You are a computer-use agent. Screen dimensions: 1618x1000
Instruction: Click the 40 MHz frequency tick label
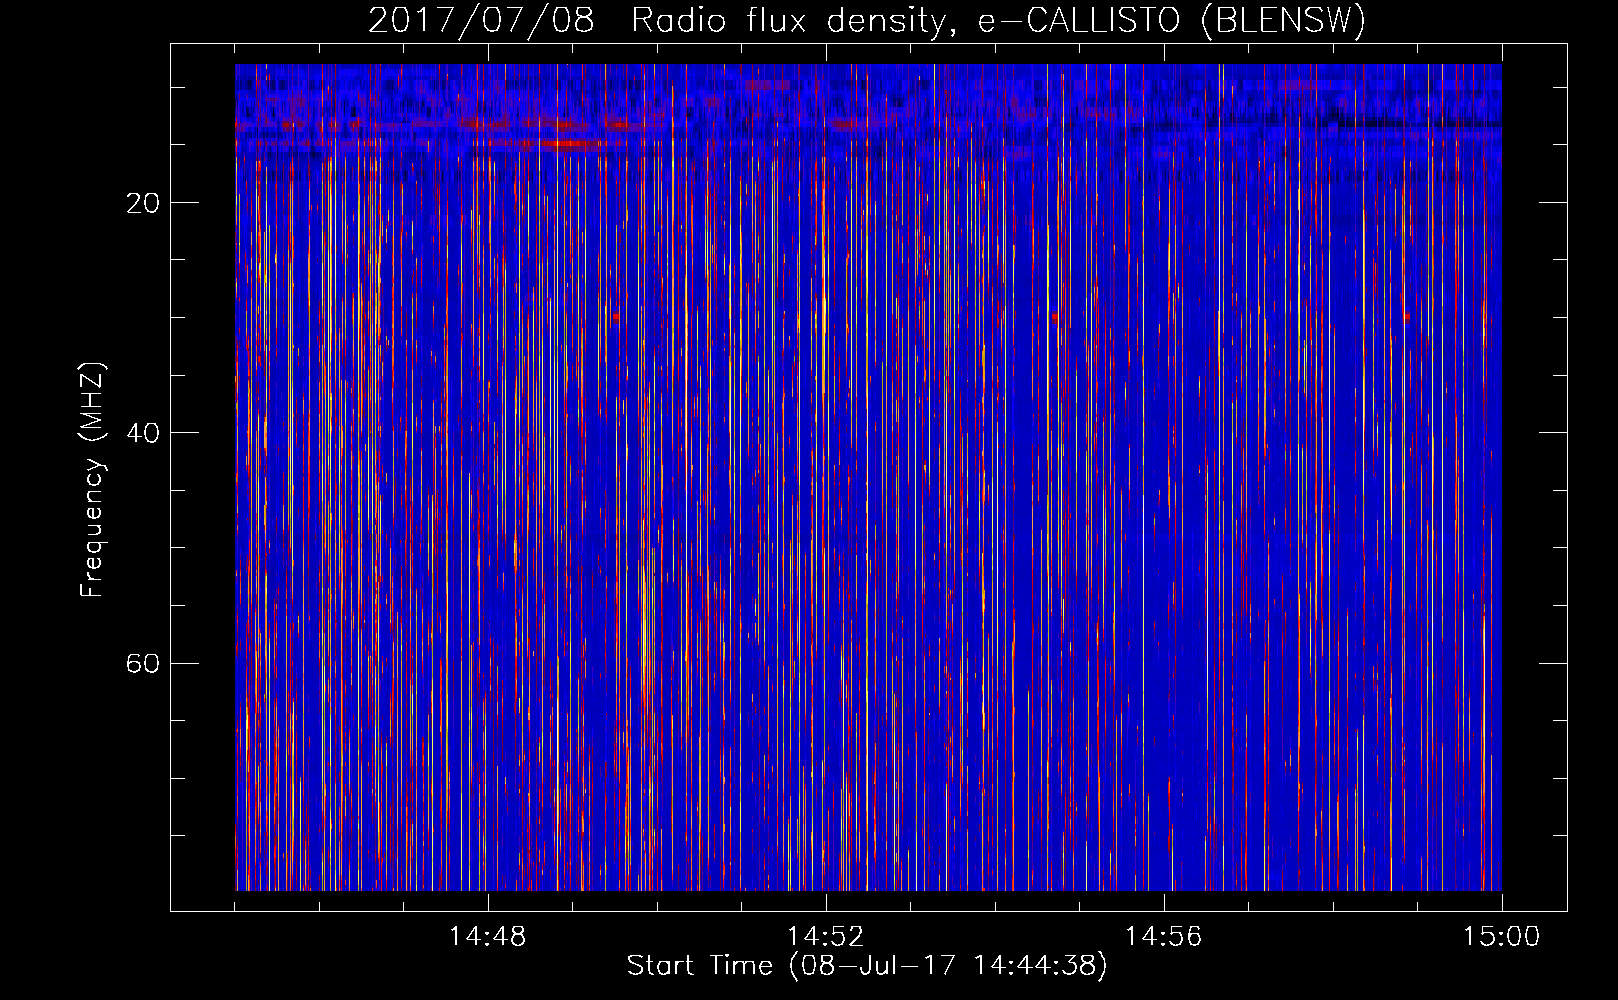coord(143,433)
